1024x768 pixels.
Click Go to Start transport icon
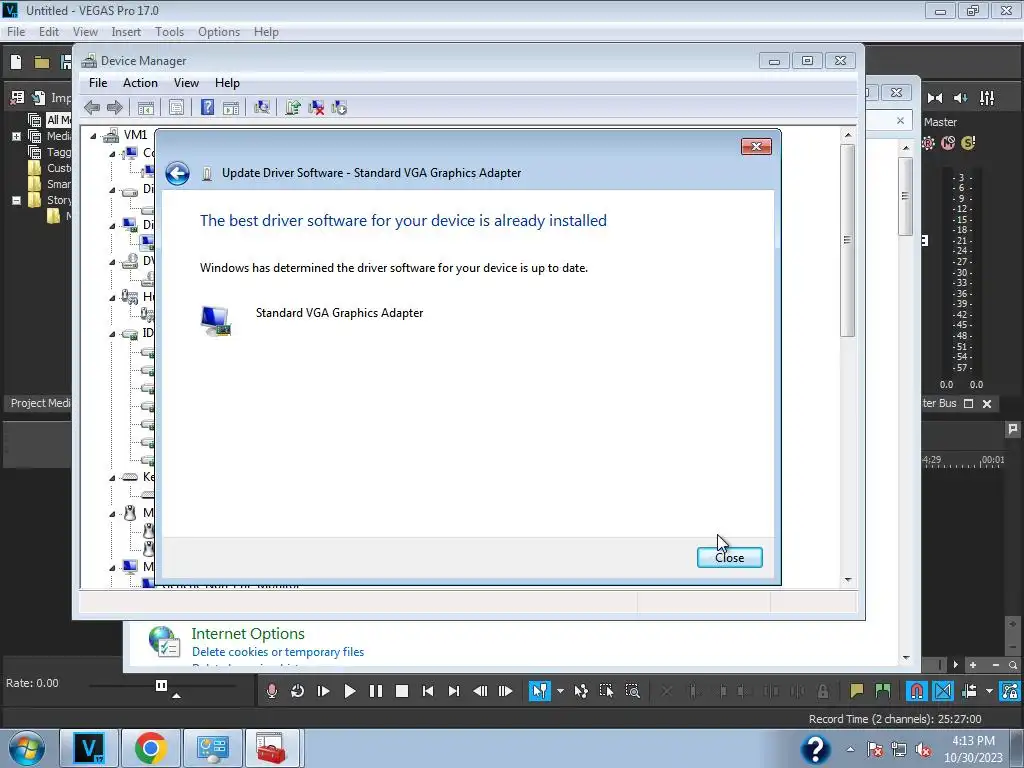pyautogui.click(x=428, y=691)
